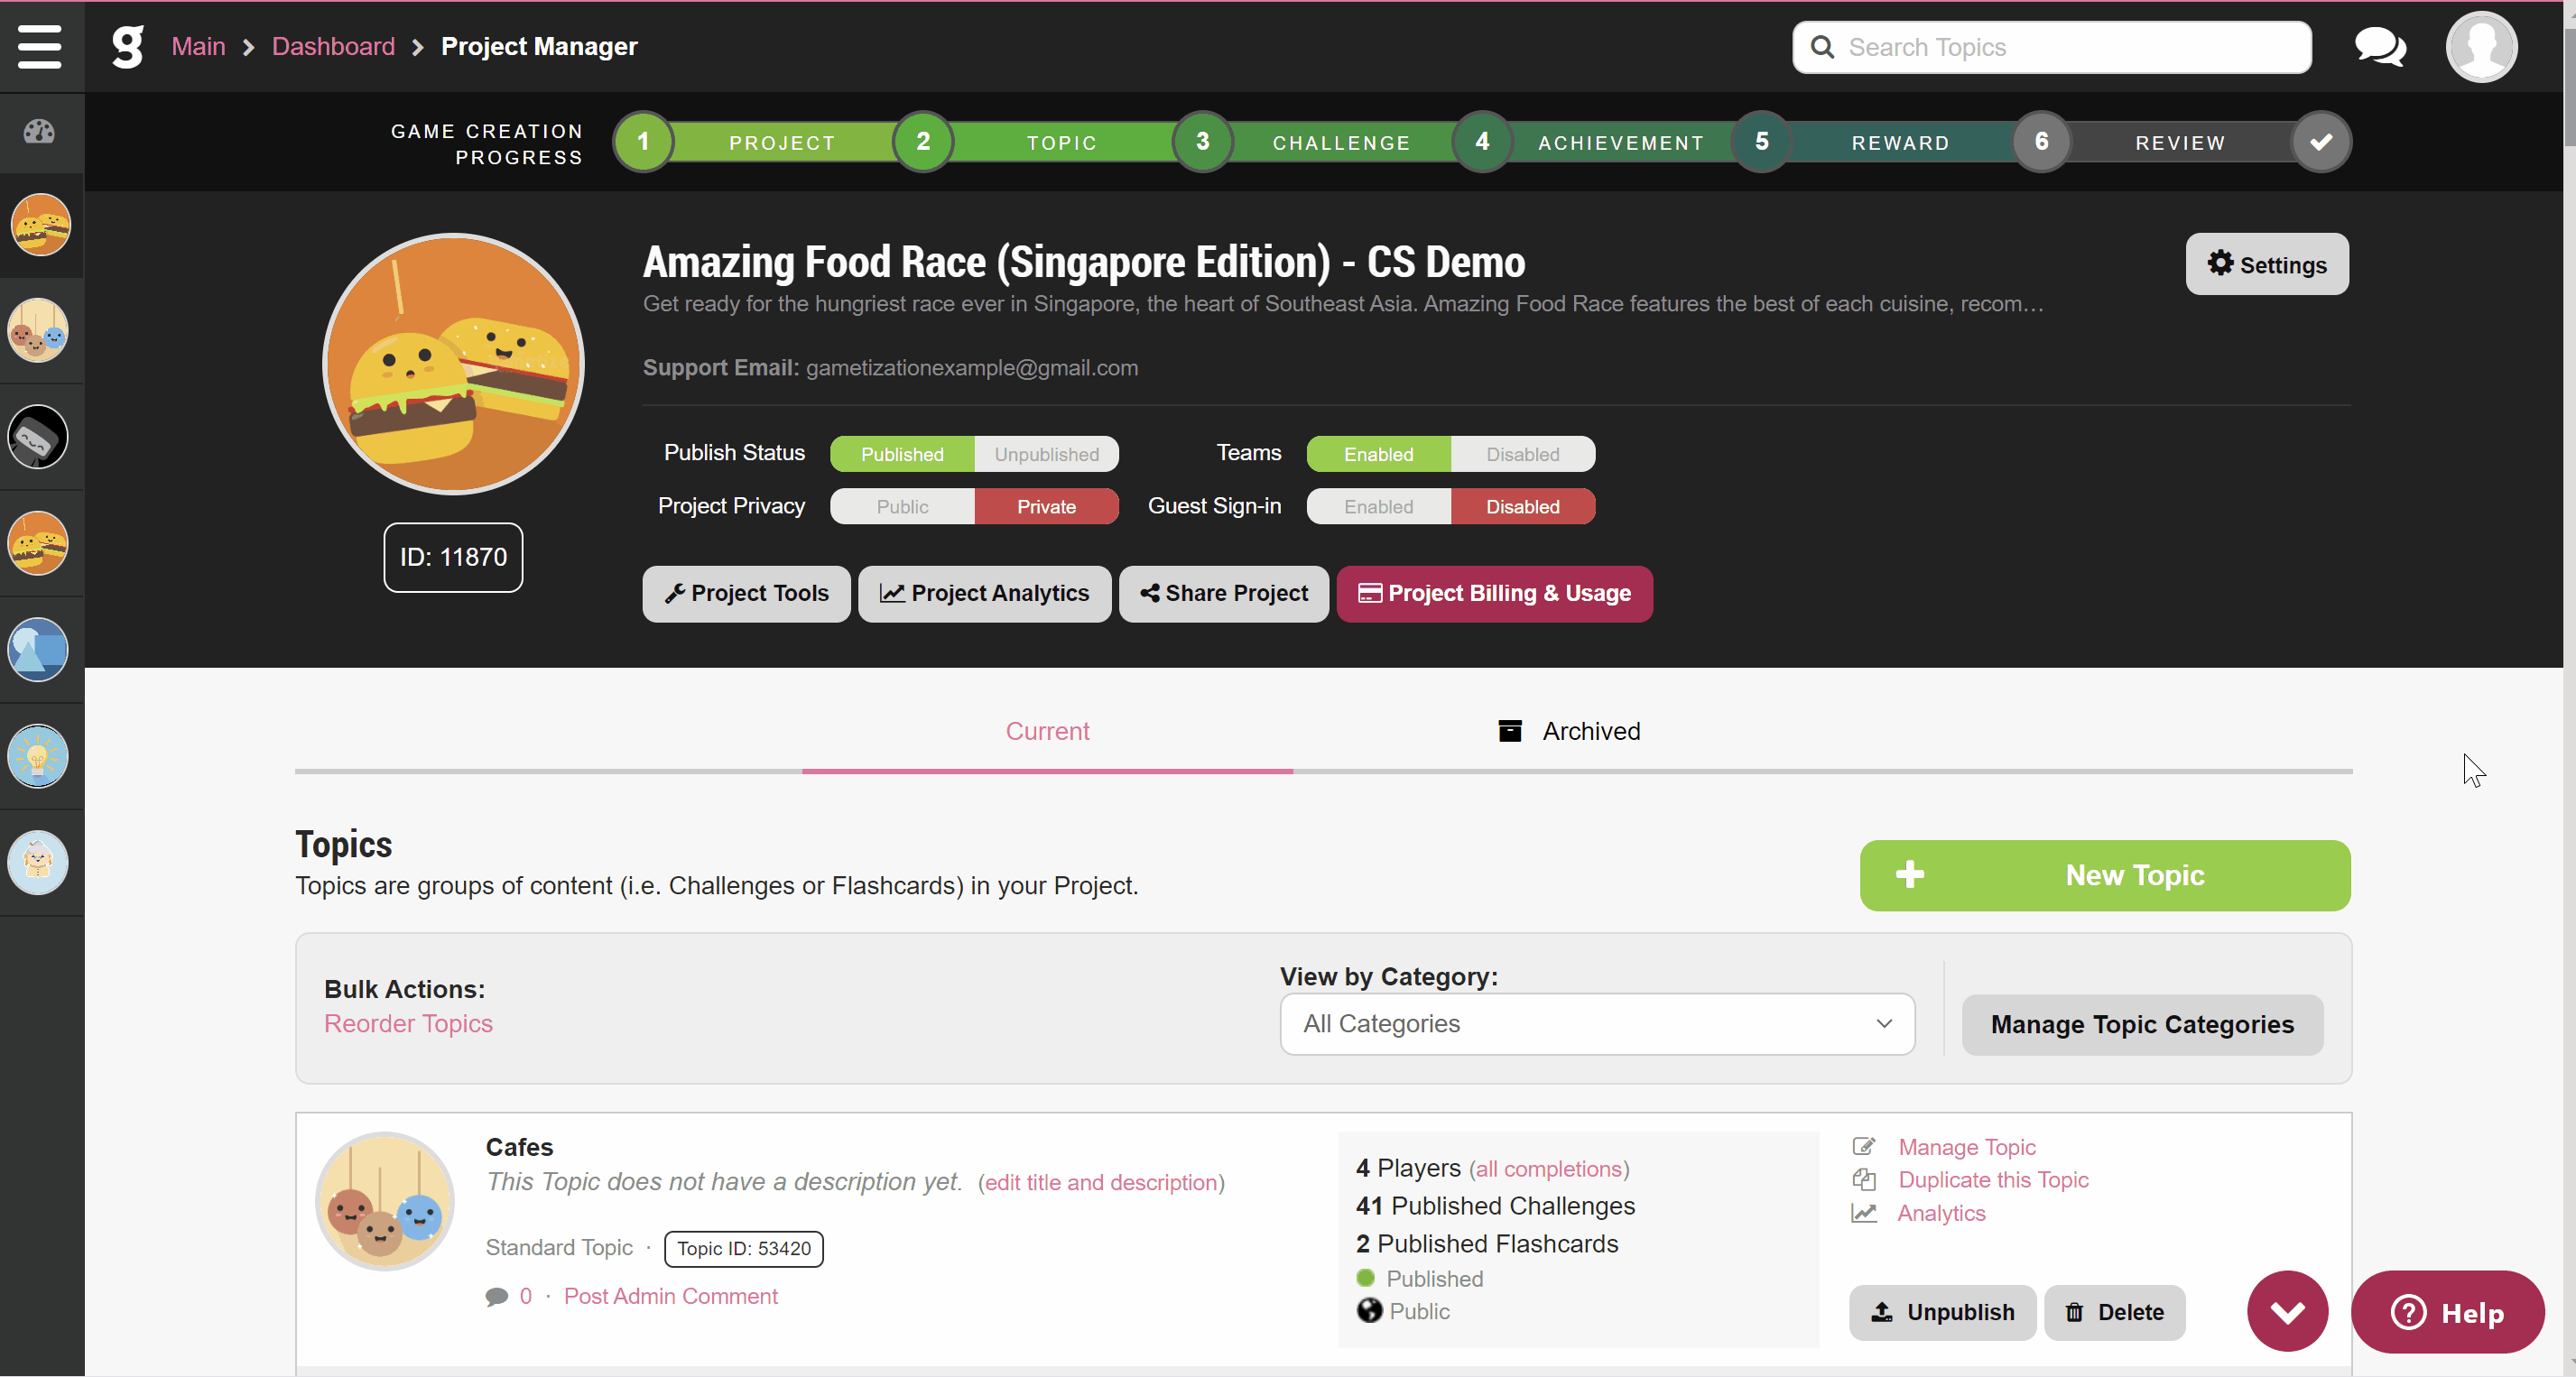Select the macarons project in sidebar
This screenshot has height=1377, width=2576.
tap(39, 330)
